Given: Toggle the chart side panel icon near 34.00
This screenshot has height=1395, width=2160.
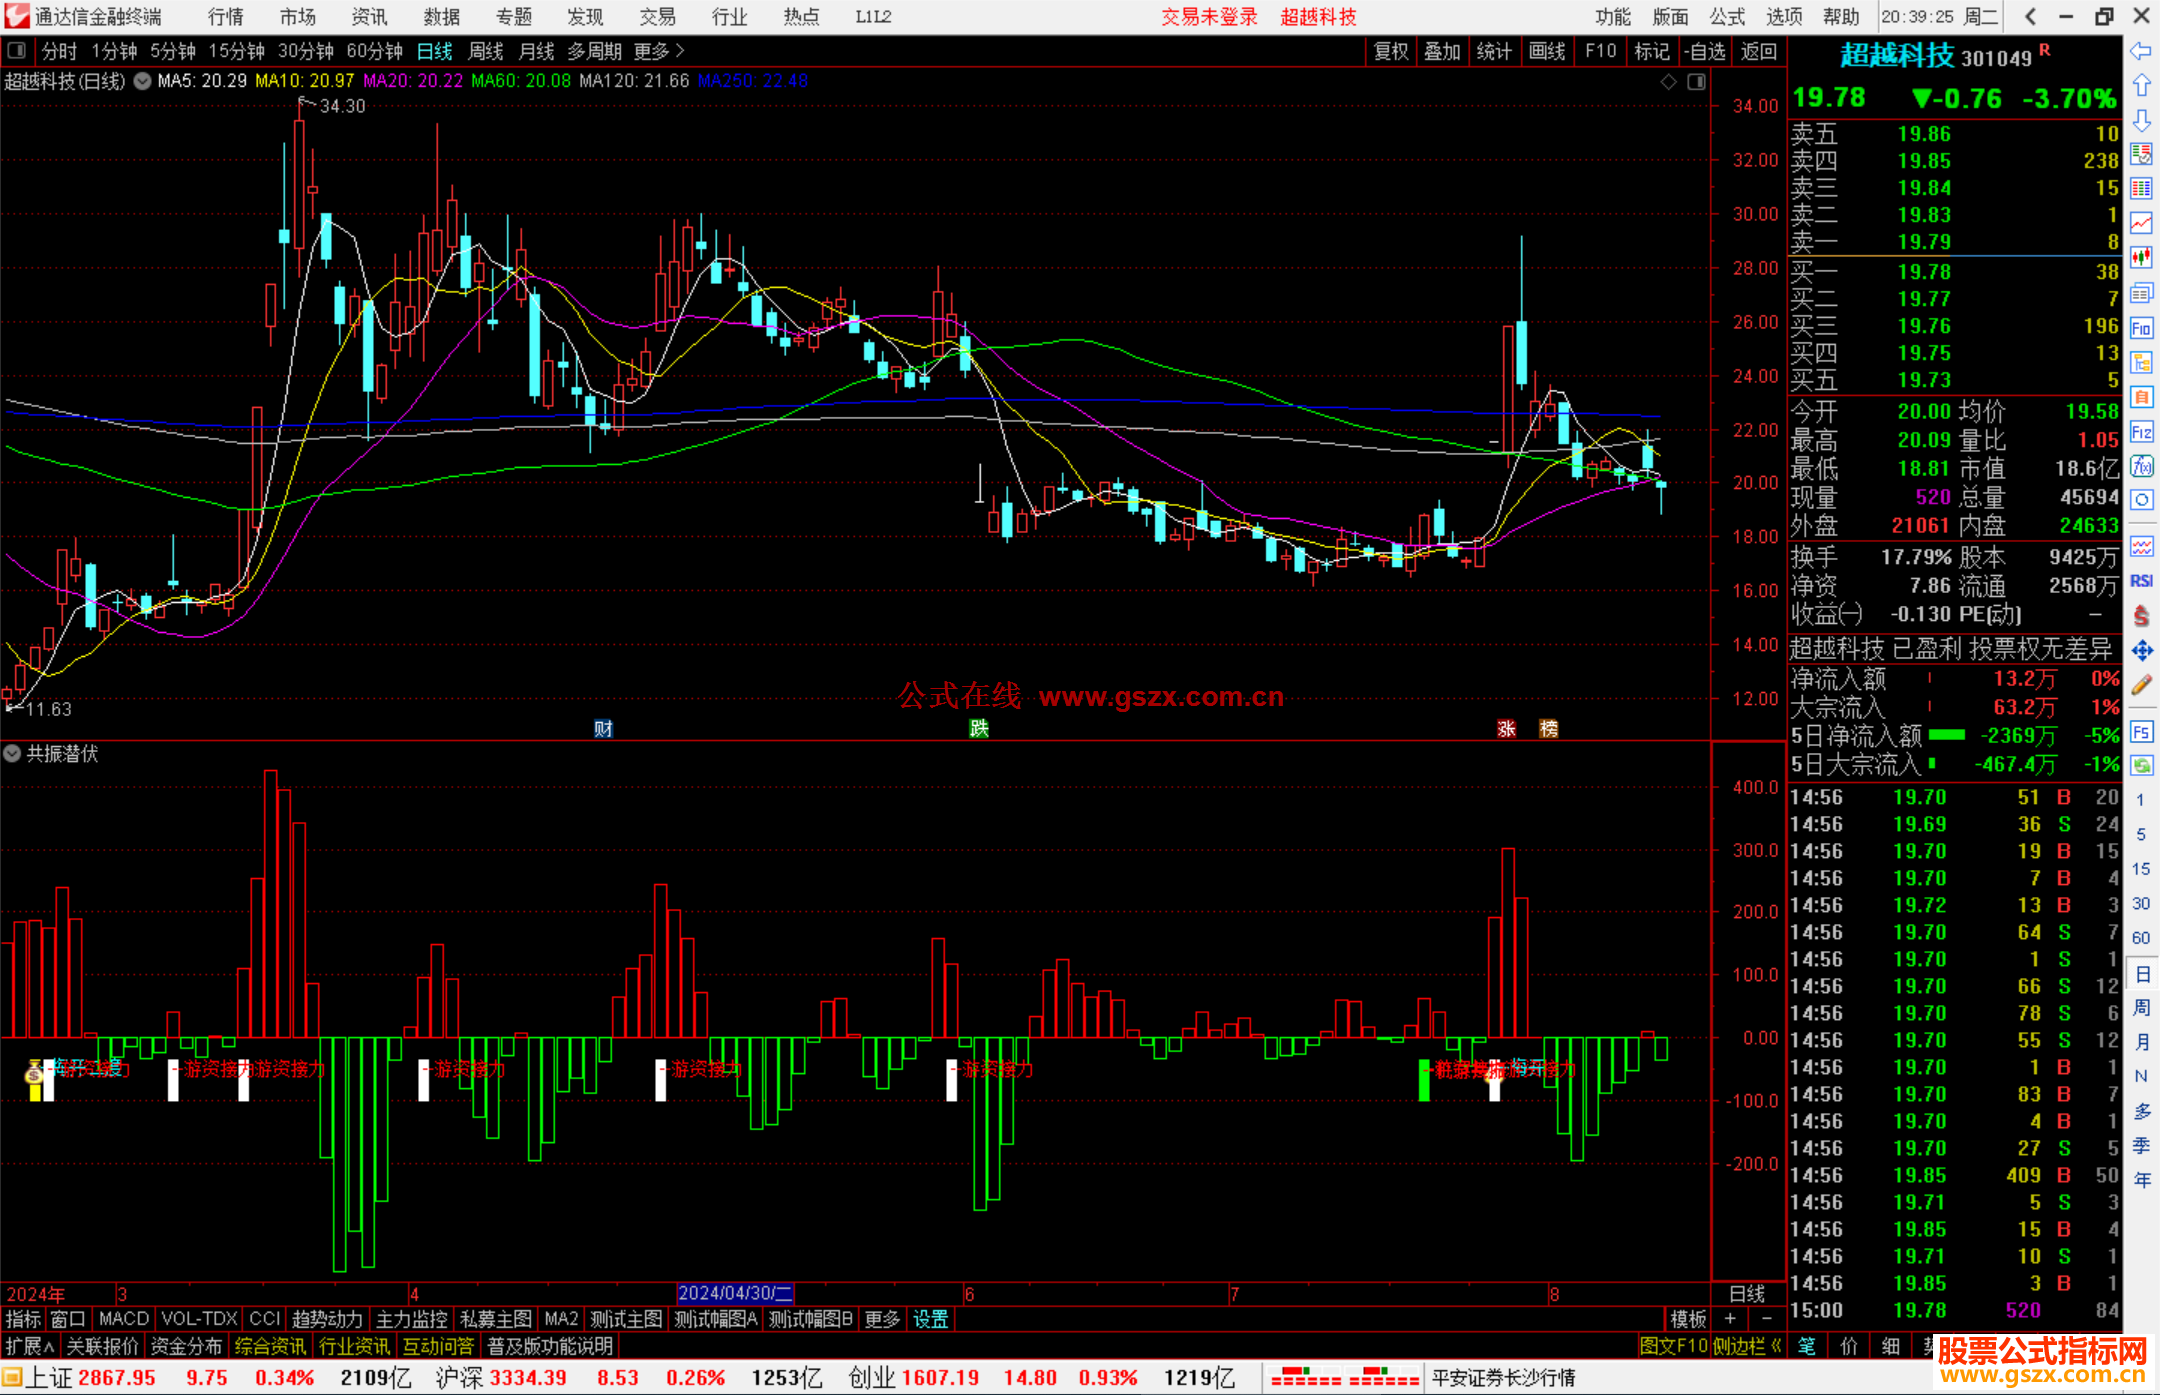Looking at the screenshot, I should pyautogui.click(x=1697, y=82).
